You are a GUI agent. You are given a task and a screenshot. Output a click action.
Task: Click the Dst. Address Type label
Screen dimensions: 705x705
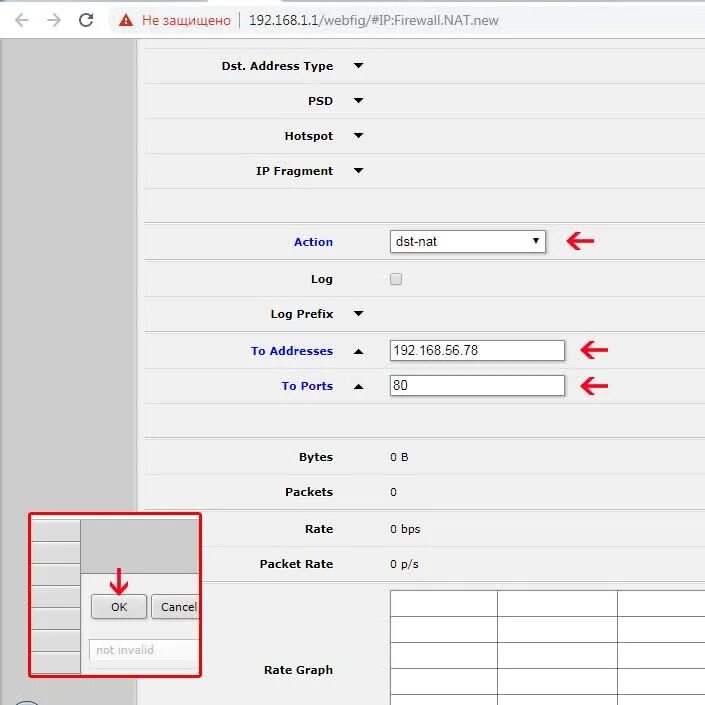click(x=277, y=66)
